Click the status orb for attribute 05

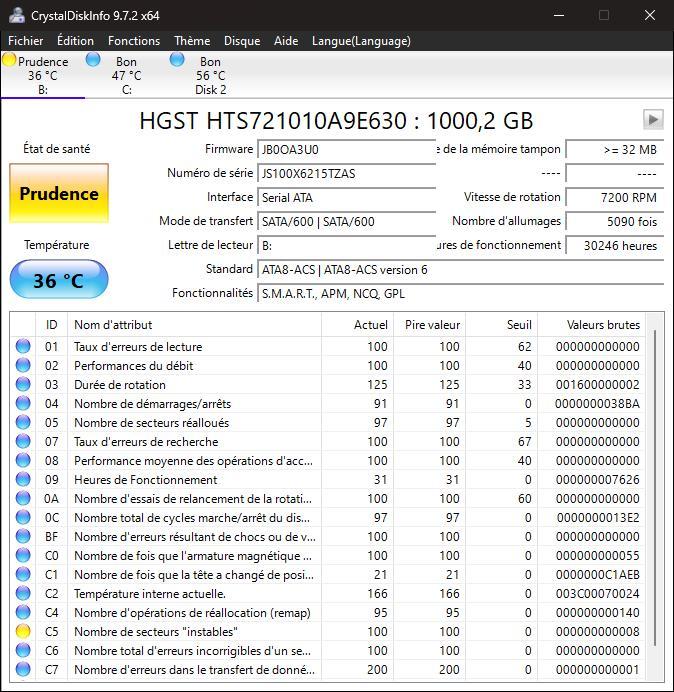click(x=23, y=422)
